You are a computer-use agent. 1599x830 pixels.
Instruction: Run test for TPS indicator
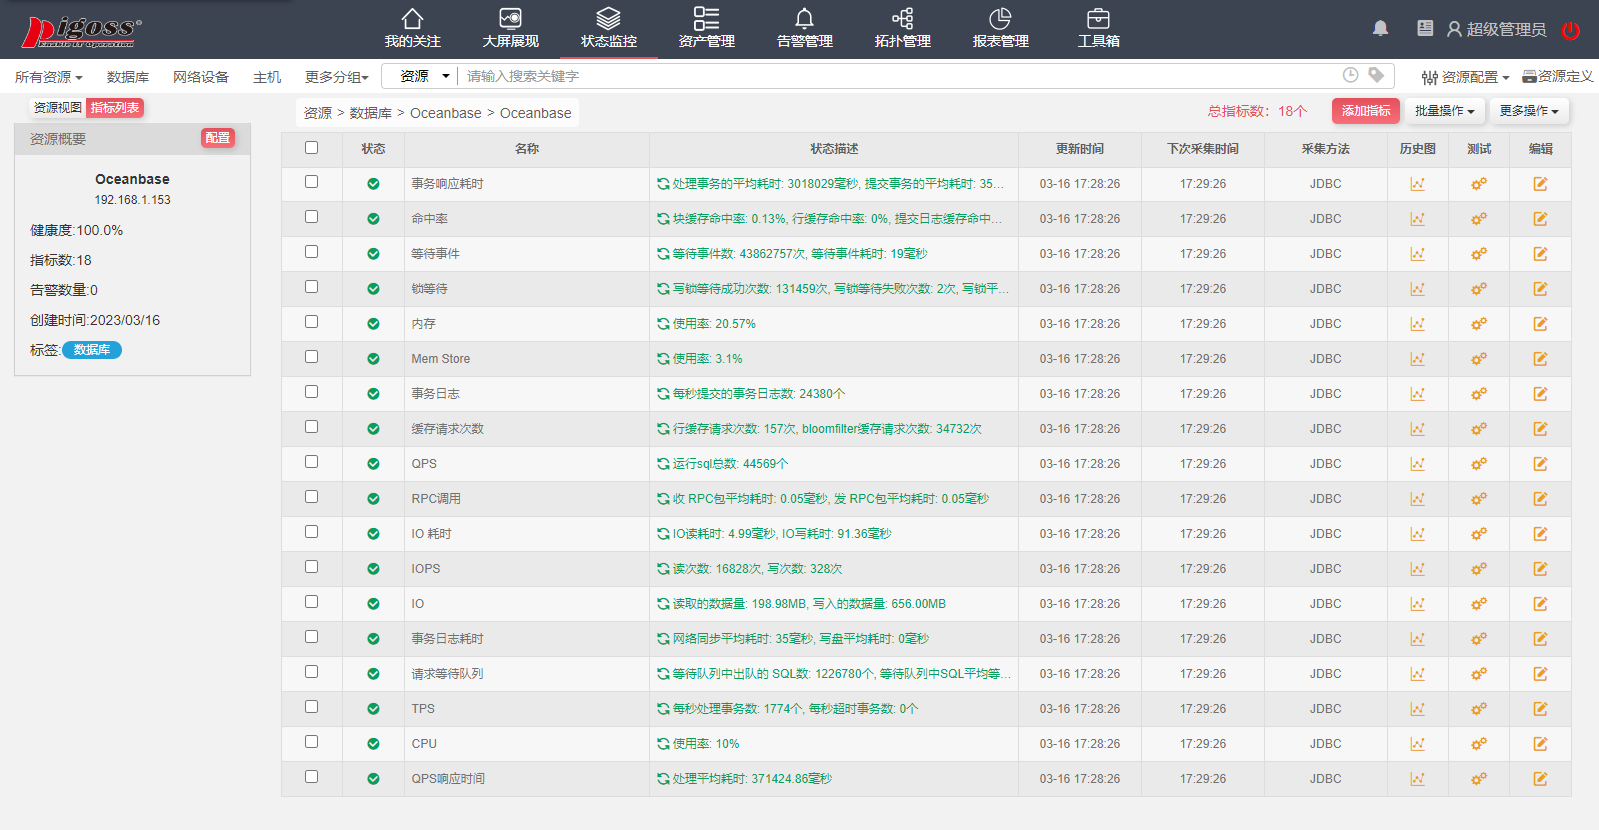click(x=1479, y=709)
